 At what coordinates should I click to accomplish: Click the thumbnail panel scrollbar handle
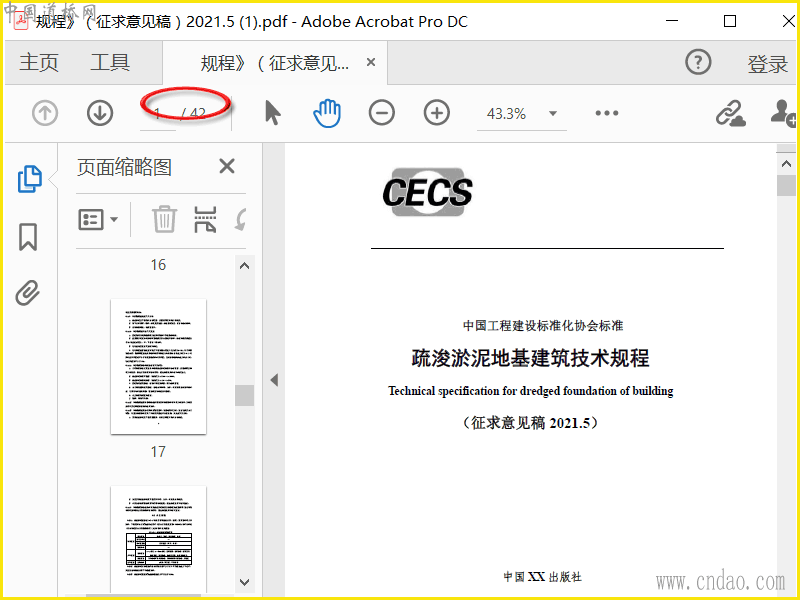244,395
